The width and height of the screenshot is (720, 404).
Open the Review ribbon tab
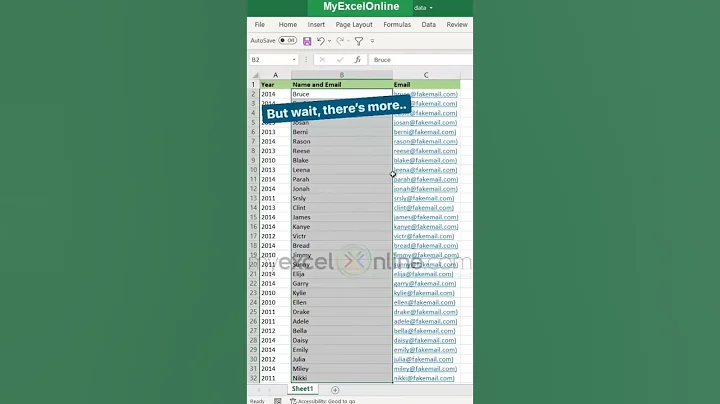pyautogui.click(x=457, y=24)
